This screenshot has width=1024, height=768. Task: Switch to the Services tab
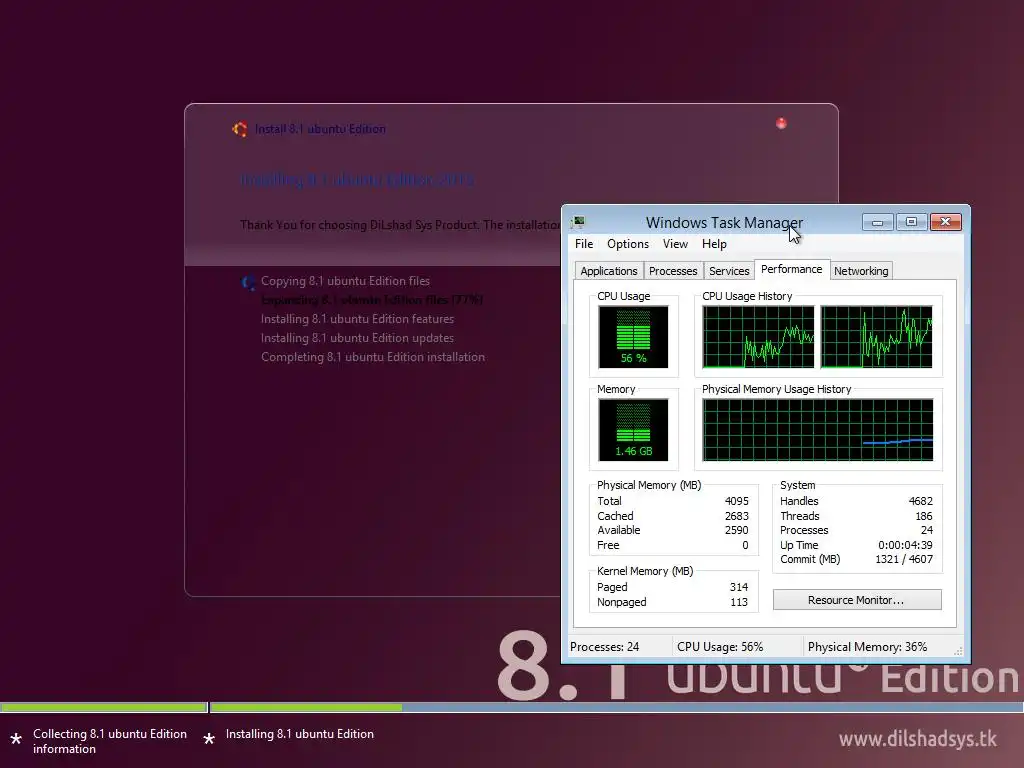click(729, 271)
